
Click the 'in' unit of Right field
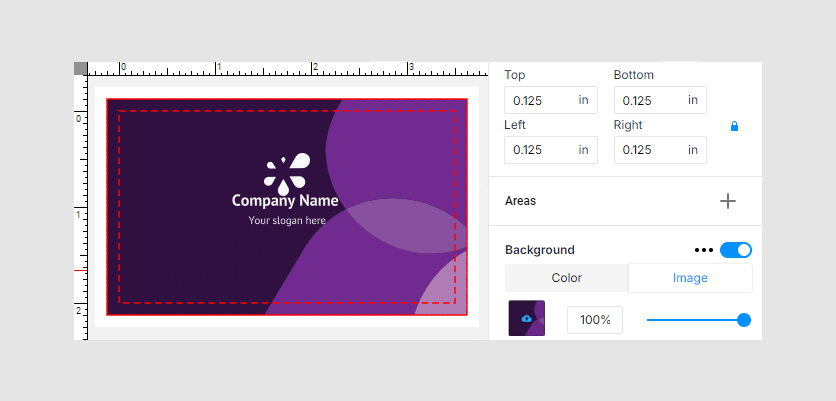pos(693,149)
